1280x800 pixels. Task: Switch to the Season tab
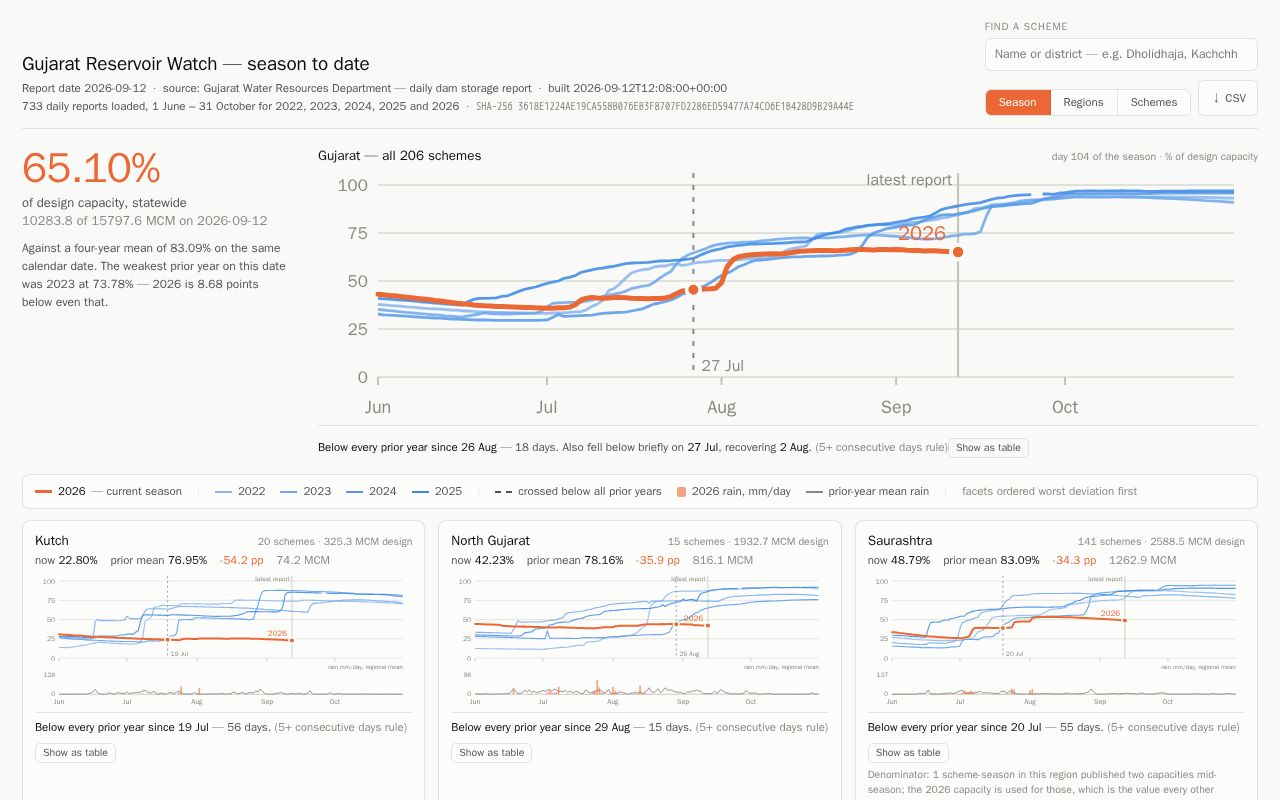coord(1017,102)
